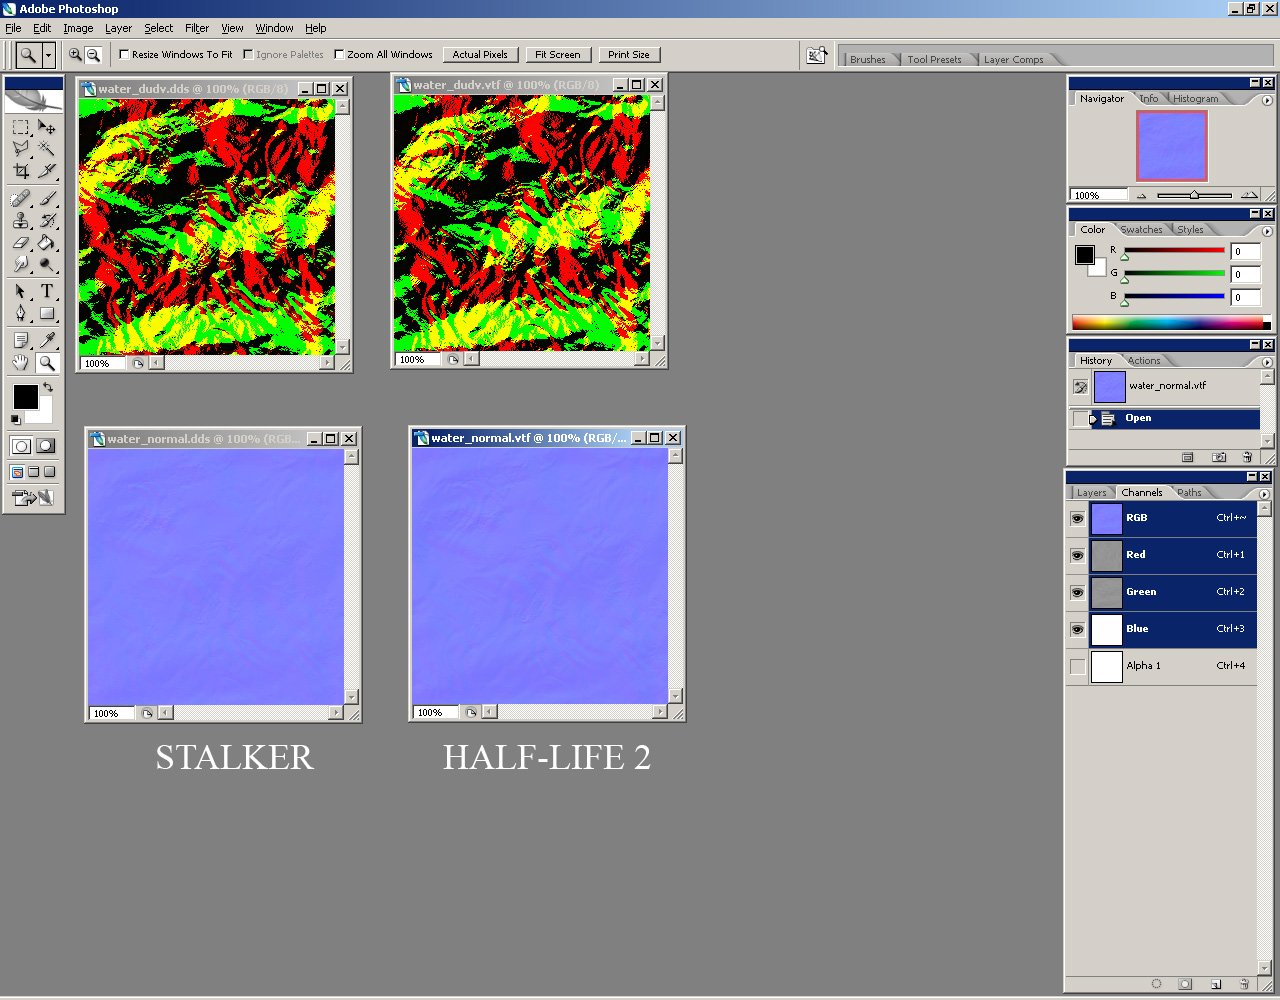Pick the Healing Brush tool

pos(21,198)
